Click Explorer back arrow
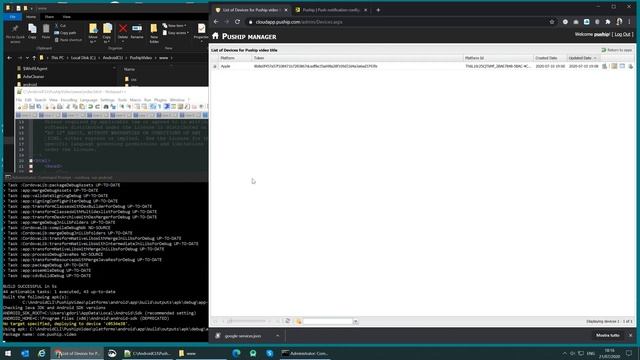640x360 pixels. 9,58
